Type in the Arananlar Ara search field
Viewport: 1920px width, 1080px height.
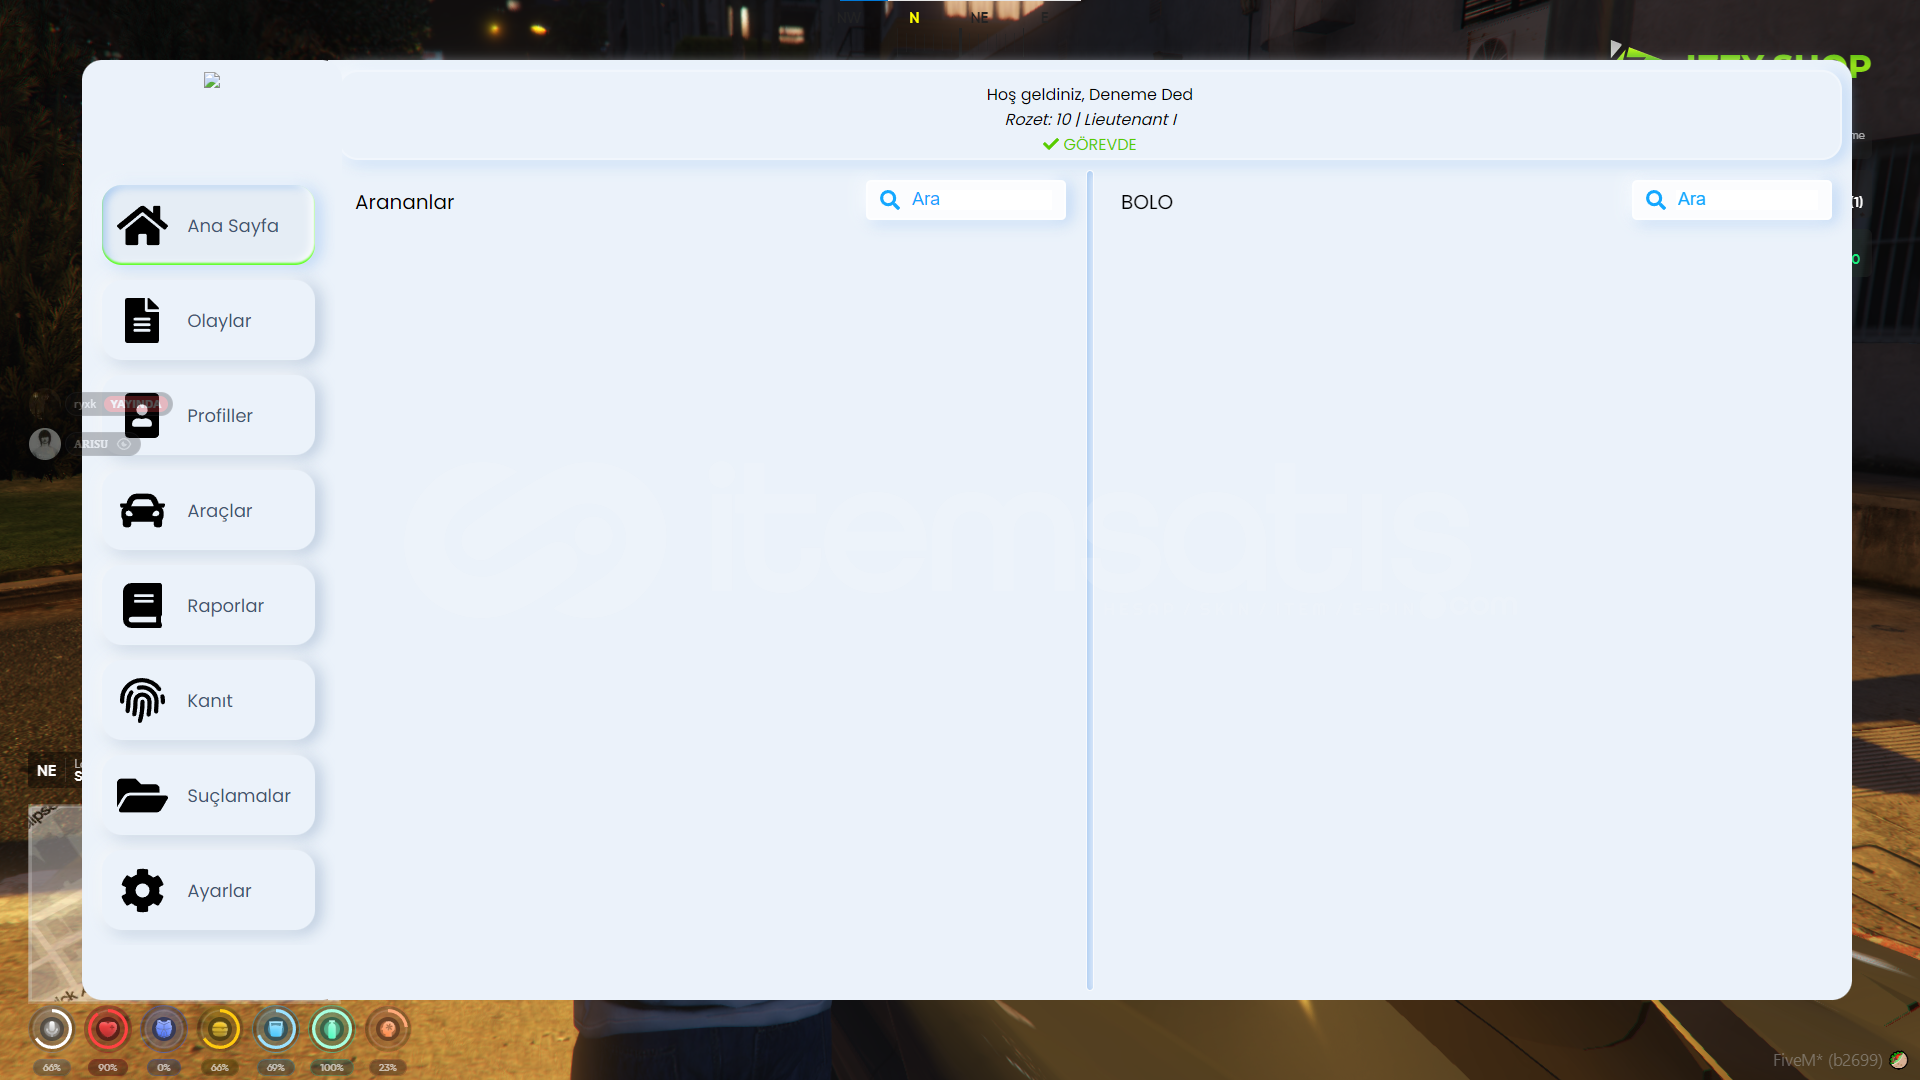coord(980,199)
